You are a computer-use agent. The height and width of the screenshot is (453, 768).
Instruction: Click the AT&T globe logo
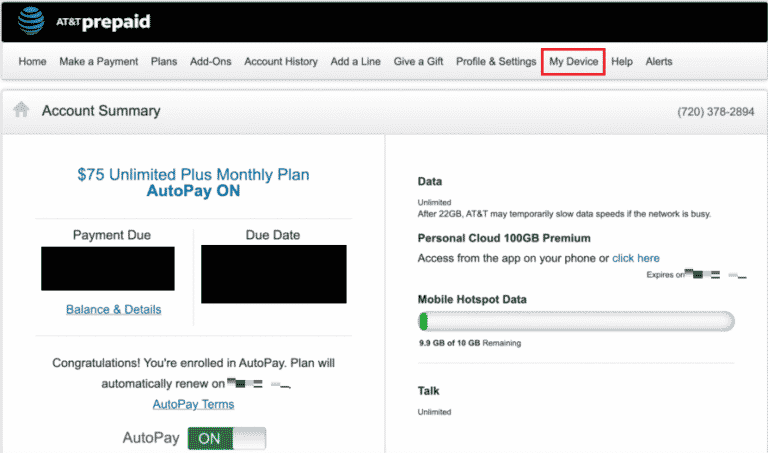click(31, 21)
